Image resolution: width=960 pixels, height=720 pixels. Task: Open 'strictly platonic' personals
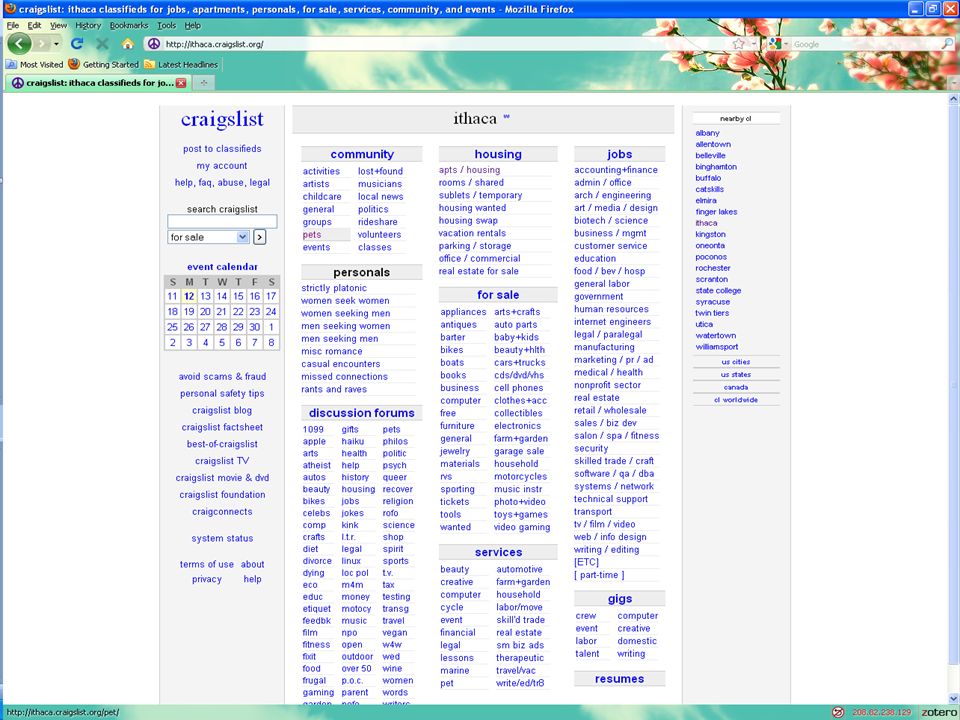334,288
